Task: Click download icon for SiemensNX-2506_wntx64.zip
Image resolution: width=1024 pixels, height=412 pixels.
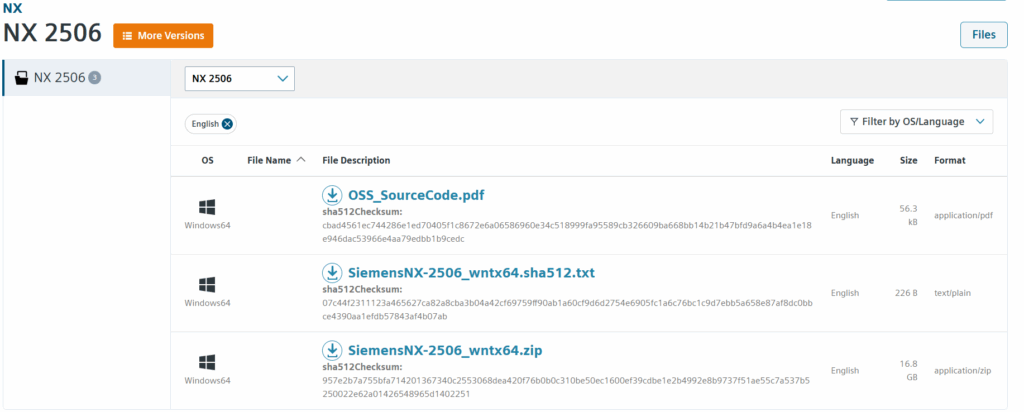Action: tap(332, 350)
